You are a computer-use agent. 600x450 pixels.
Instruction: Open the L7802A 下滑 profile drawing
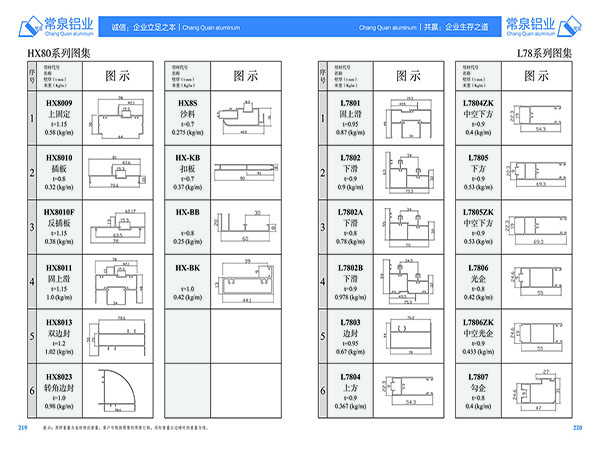[x=409, y=227]
